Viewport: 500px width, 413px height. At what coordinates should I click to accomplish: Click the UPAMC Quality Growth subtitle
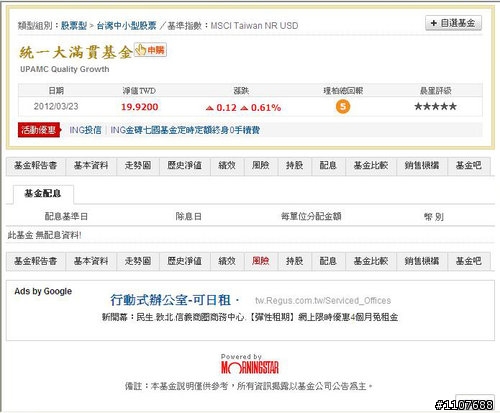[x=65, y=69]
